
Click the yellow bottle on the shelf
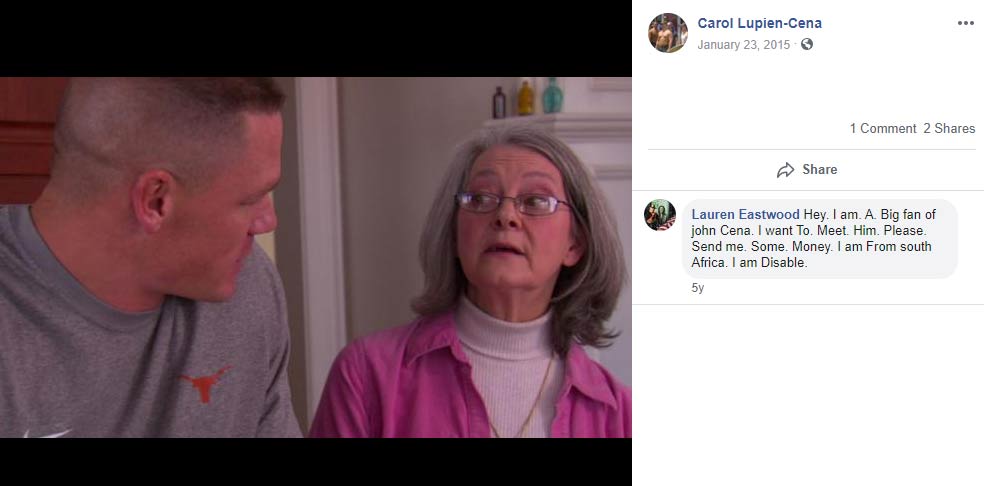coord(525,98)
